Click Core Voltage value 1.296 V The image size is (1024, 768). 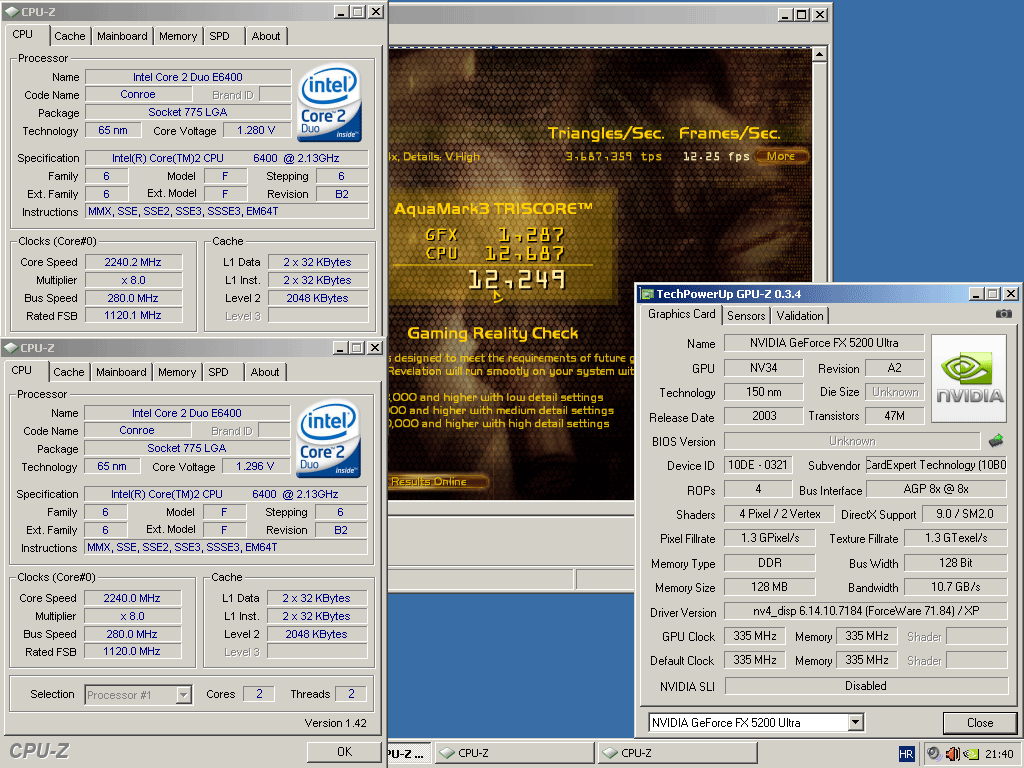255,466
